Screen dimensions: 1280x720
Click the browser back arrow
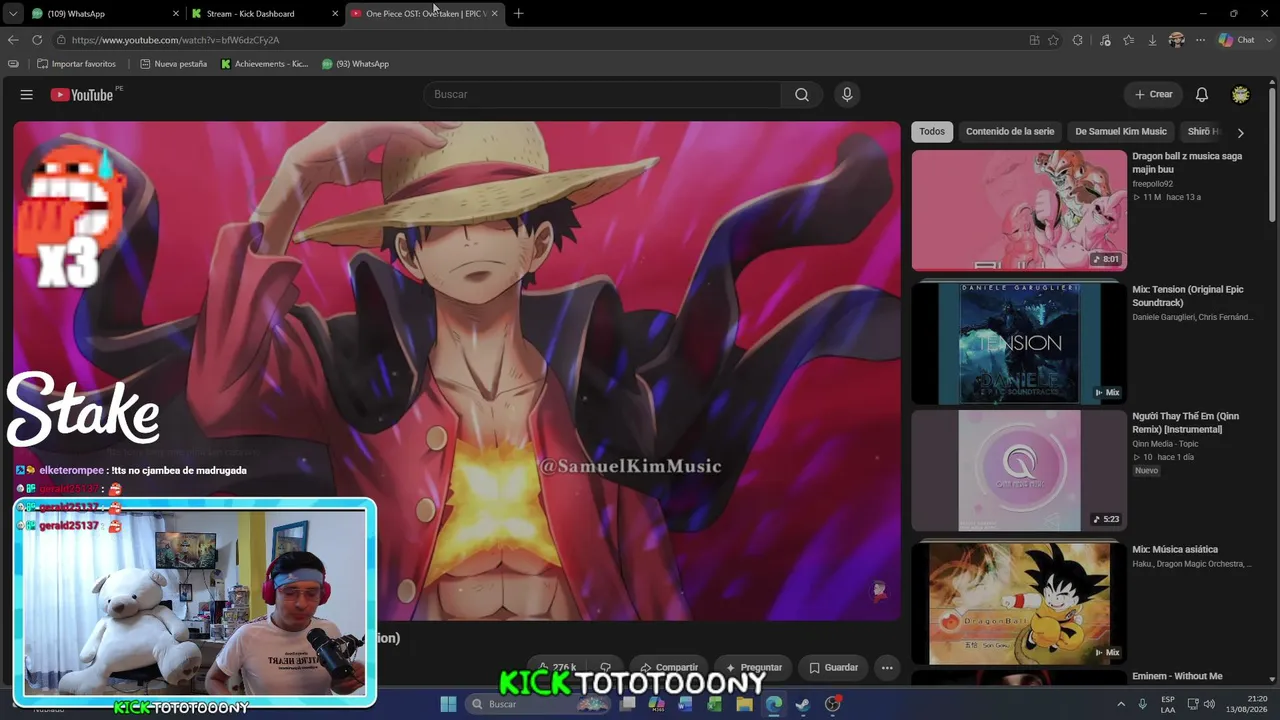[x=13, y=40]
